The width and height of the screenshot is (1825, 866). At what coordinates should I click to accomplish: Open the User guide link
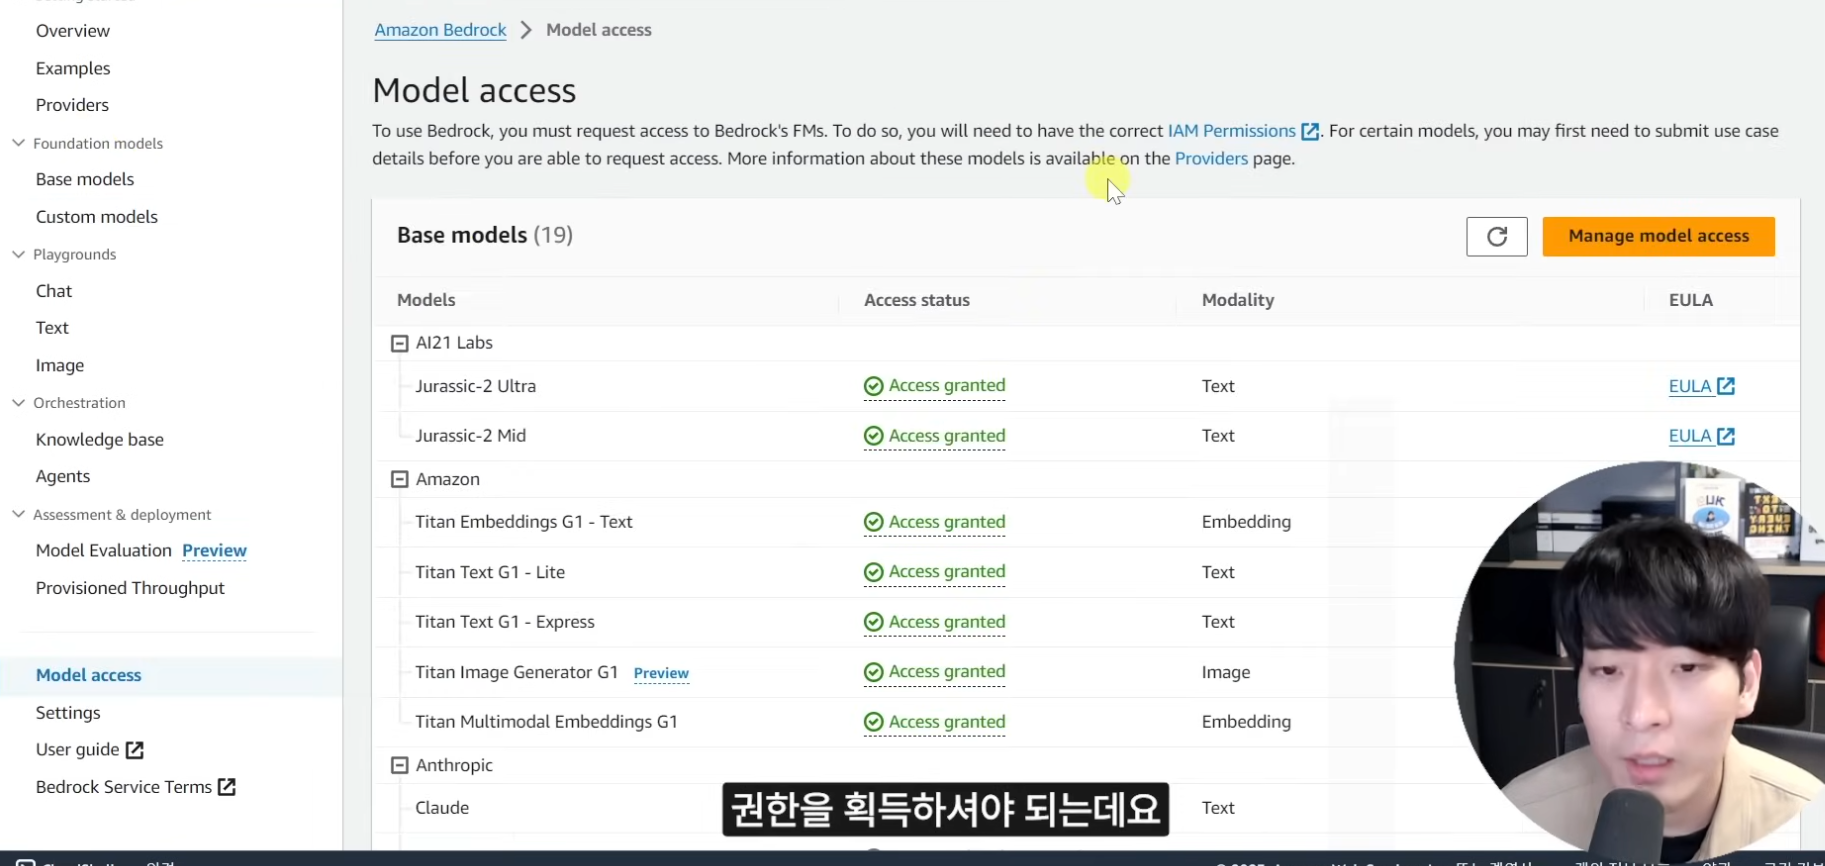click(78, 750)
